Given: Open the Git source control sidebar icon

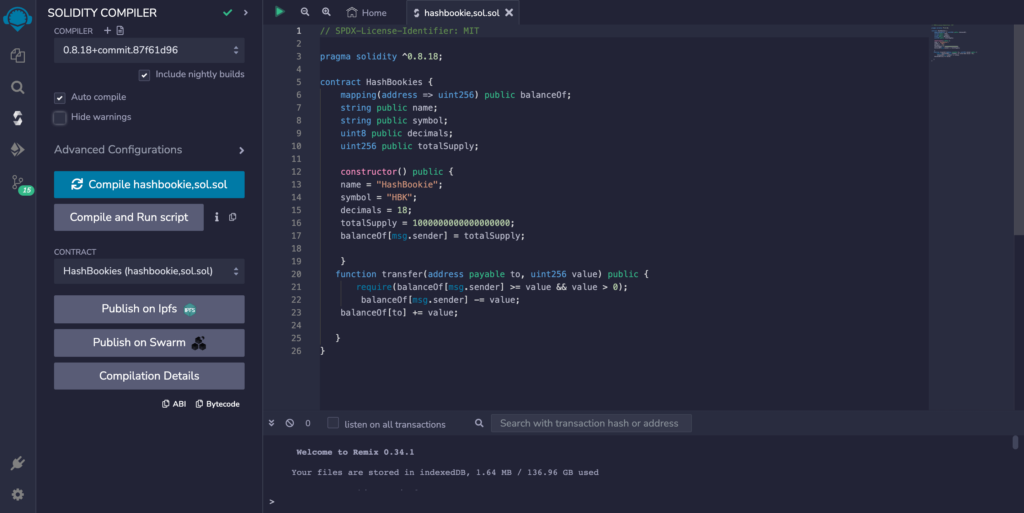Looking at the screenshot, I should point(19,184).
